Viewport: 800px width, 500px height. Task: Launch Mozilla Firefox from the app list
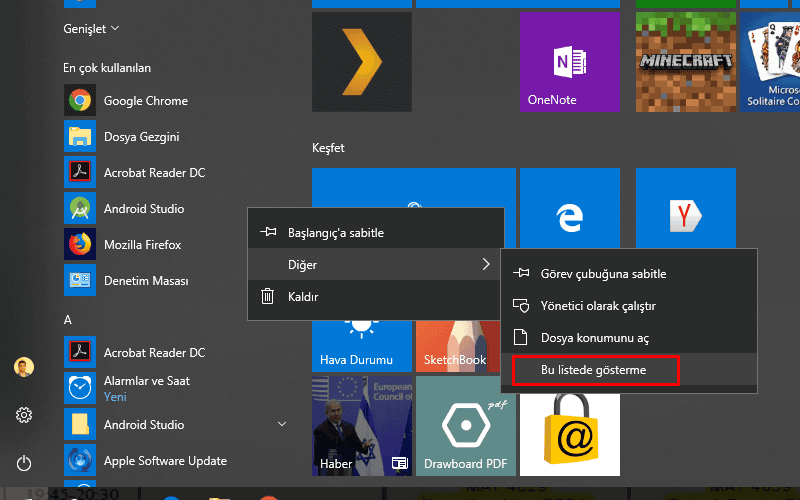pos(142,245)
